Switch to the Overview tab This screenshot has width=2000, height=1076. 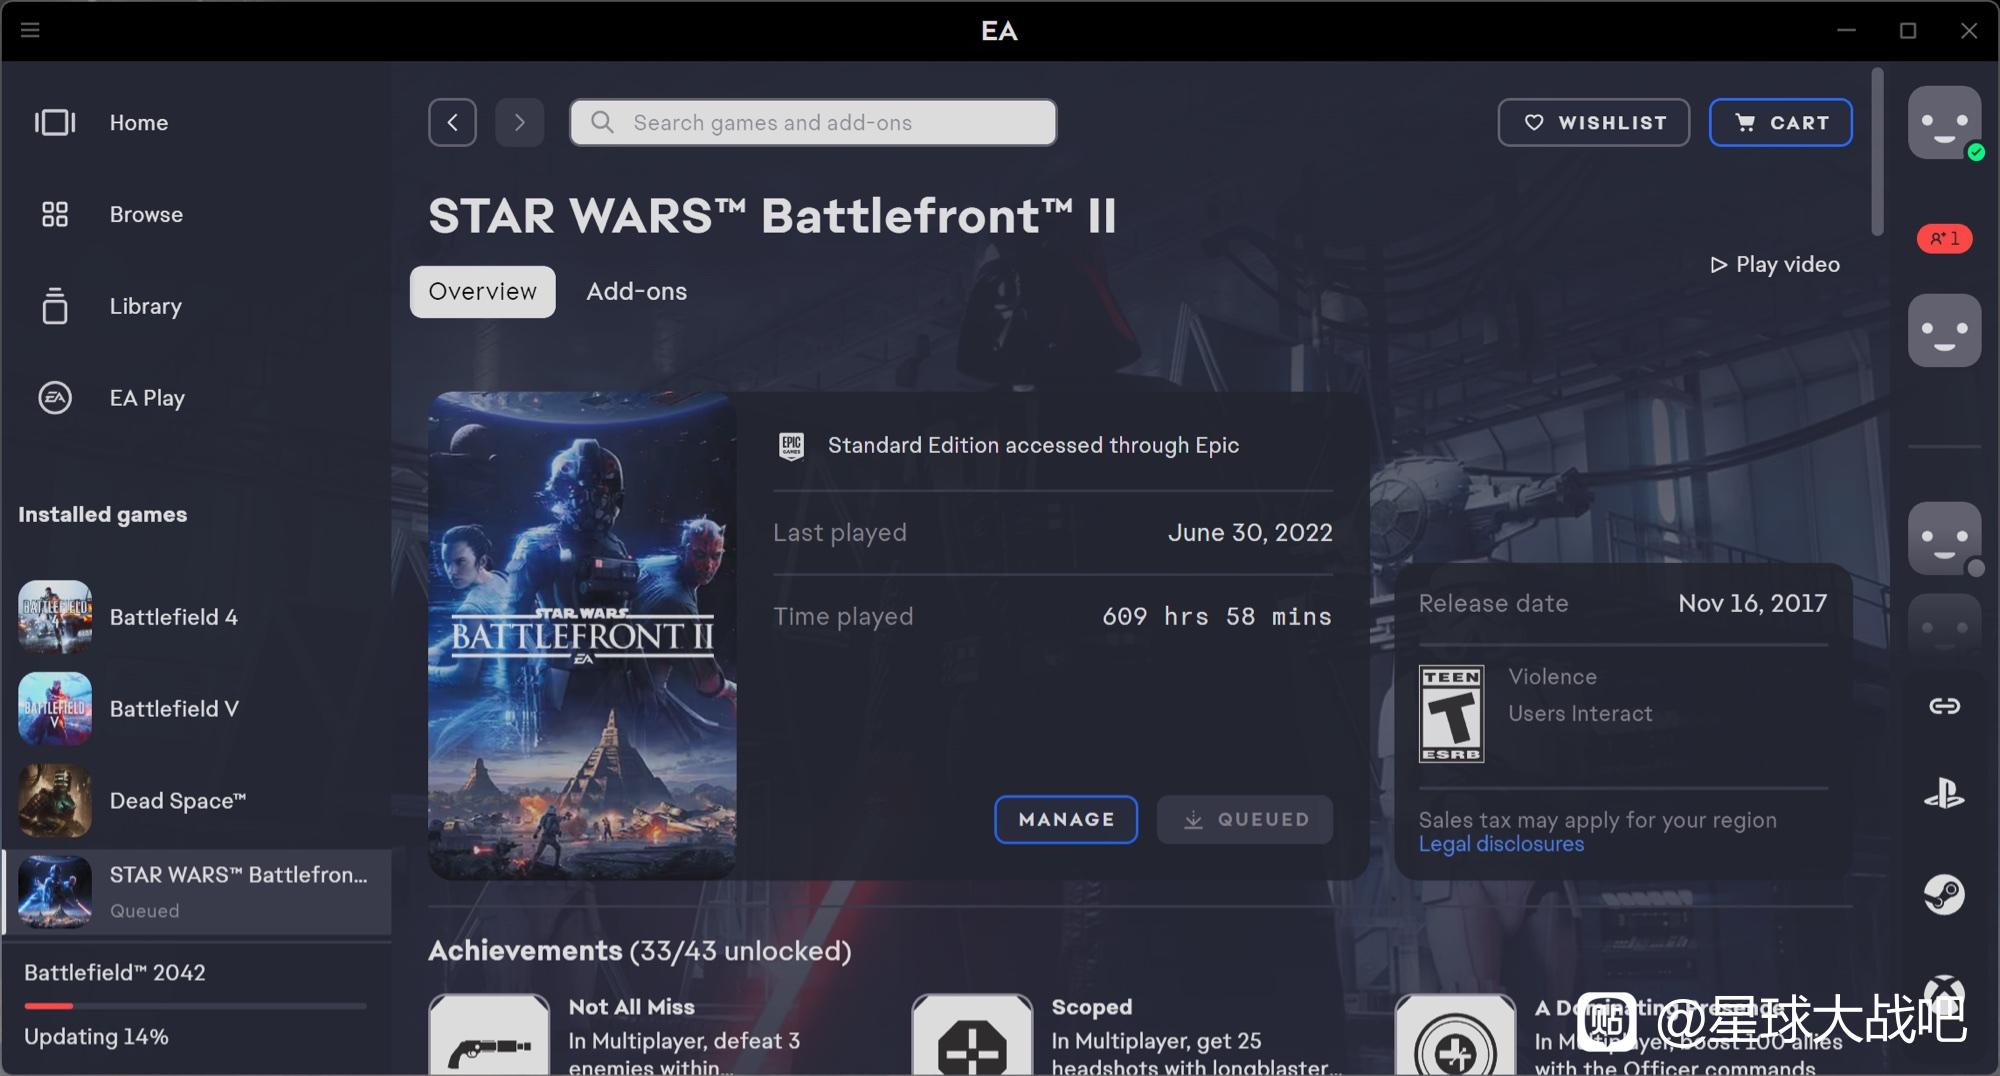(x=482, y=291)
